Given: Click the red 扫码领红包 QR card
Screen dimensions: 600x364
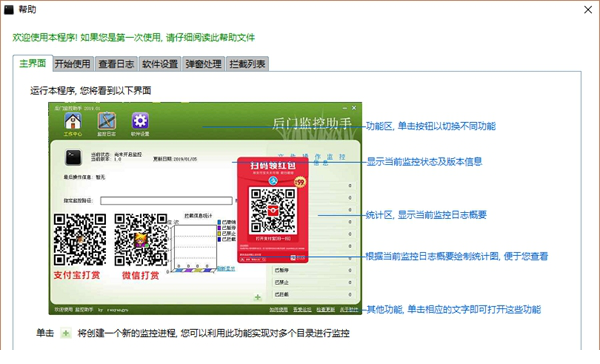Looking at the screenshot, I should pyautogui.click(x=273, y=210).
